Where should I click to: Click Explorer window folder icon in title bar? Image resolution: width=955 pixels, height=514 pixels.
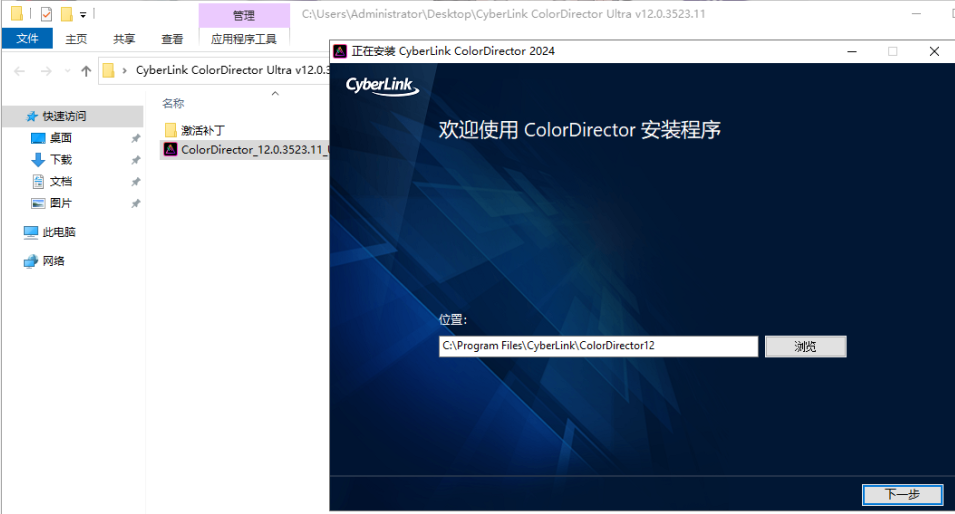pyautogui.click(x=17, y=13)
